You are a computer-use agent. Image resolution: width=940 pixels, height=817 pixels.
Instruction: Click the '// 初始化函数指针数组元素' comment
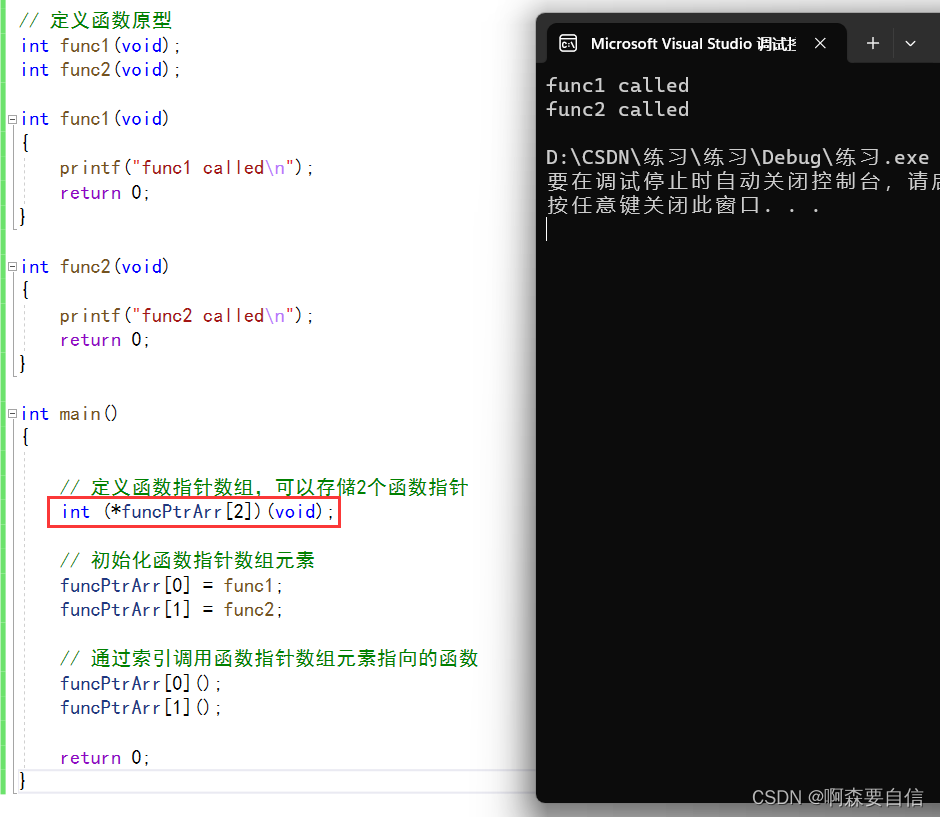point(187,560)
